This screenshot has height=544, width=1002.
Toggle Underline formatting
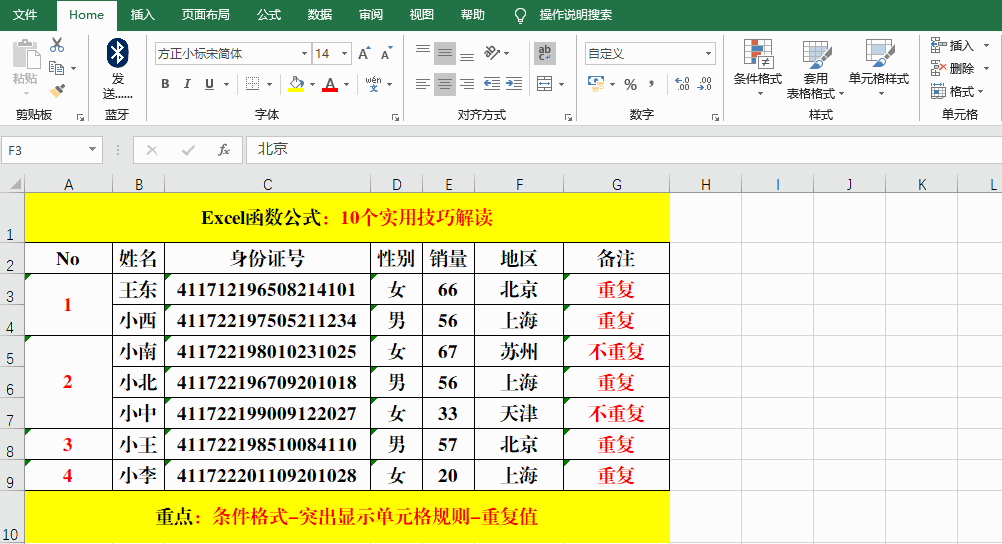[x=209, y=84]
